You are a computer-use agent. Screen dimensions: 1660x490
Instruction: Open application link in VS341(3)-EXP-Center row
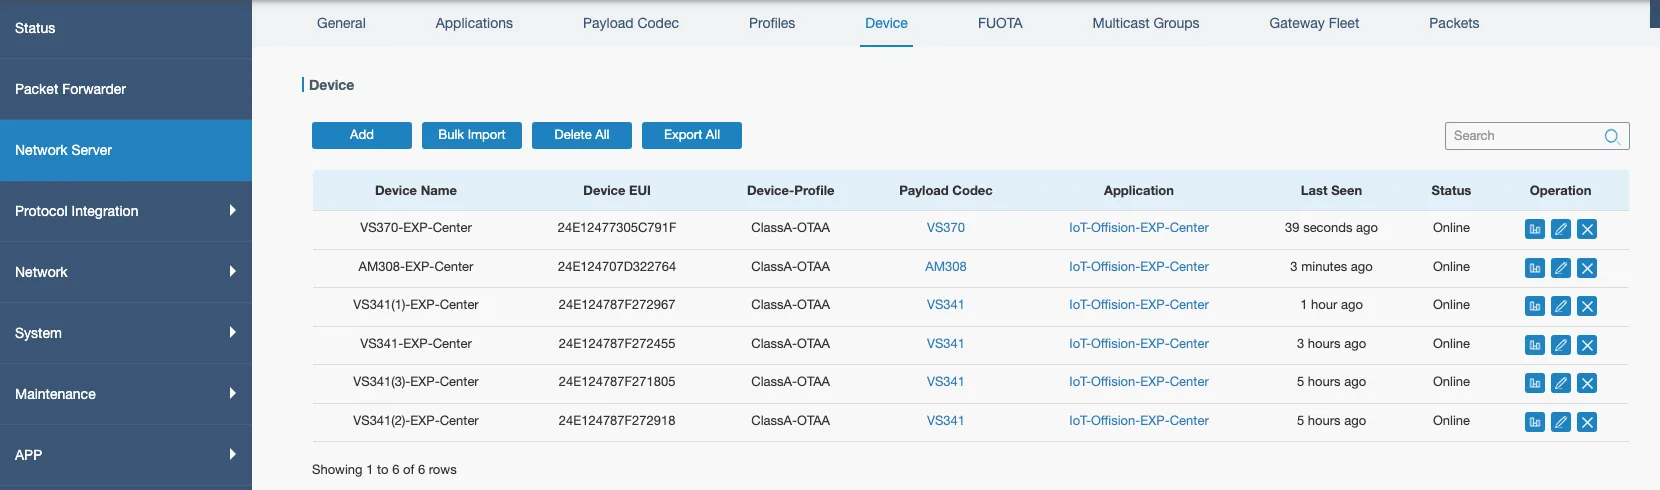1139,382
